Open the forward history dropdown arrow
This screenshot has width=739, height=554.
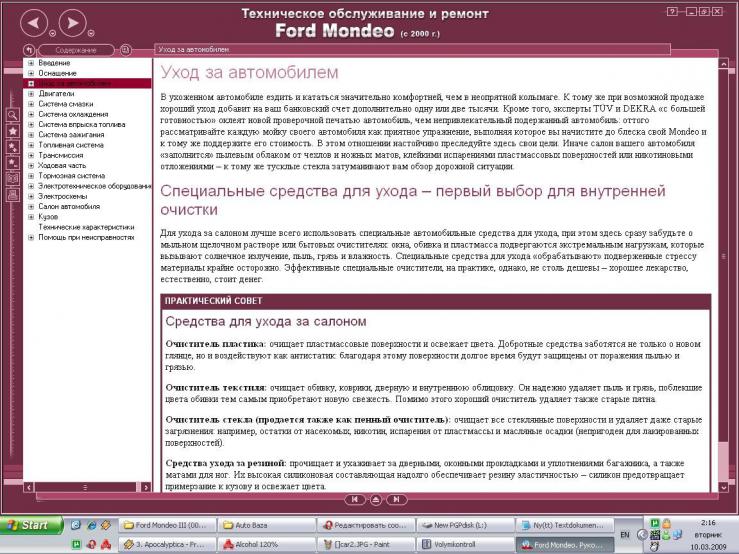tap(91, 33)
